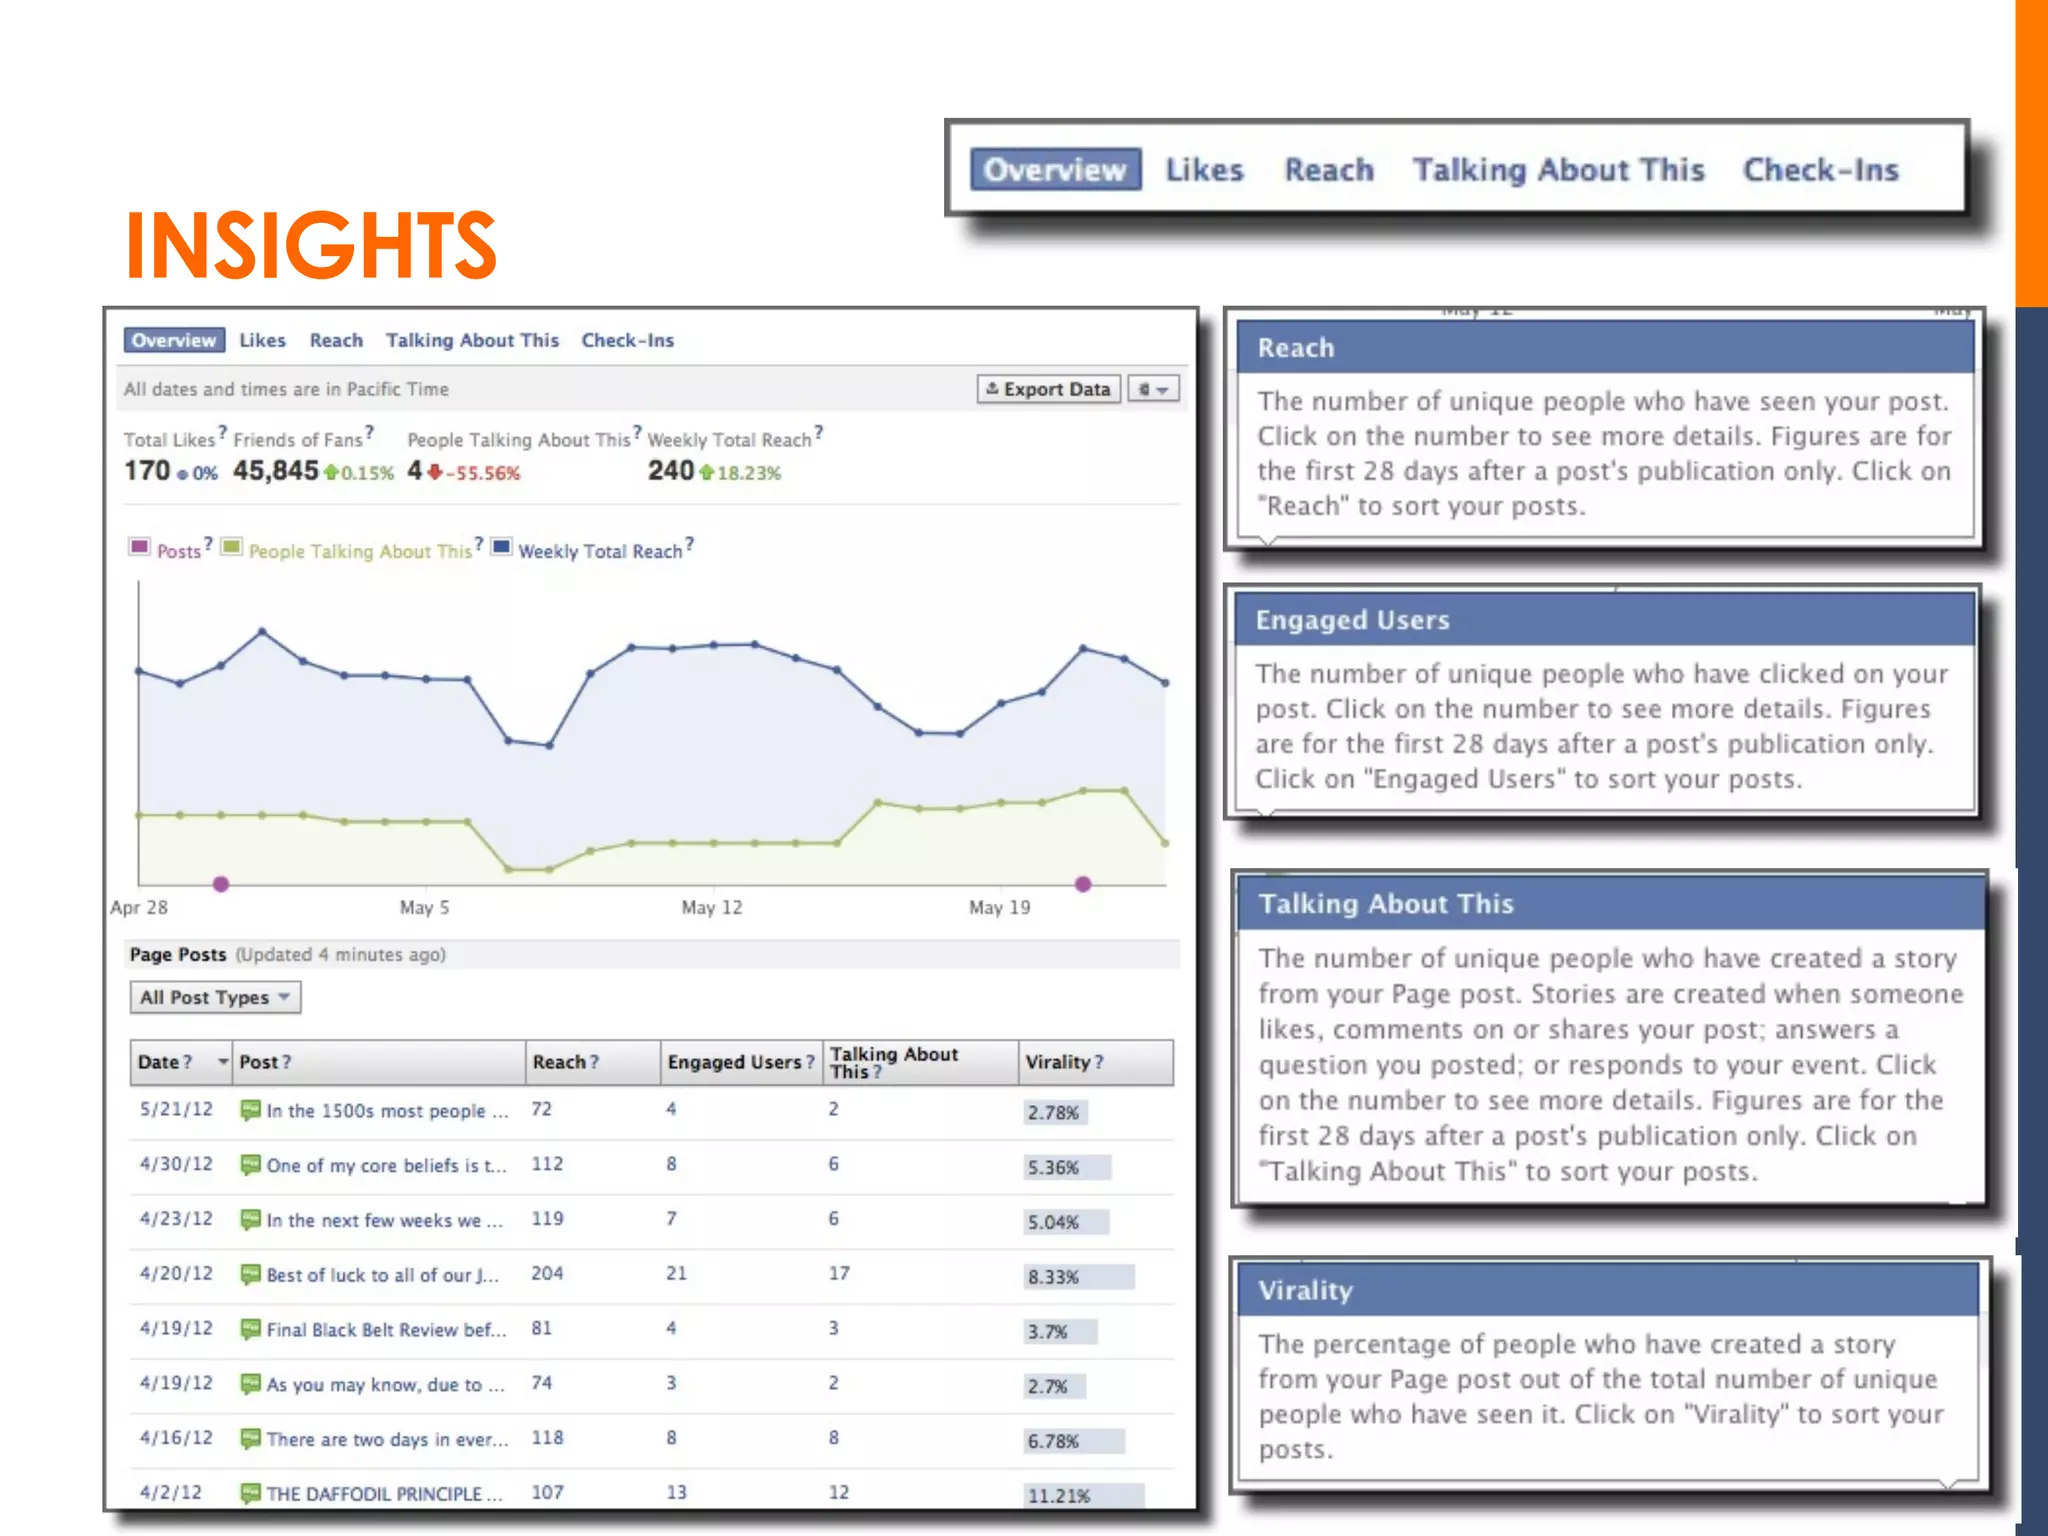
Task: Toggle the green People Talking About This legend swatch
Action: [x=231, y=547]
